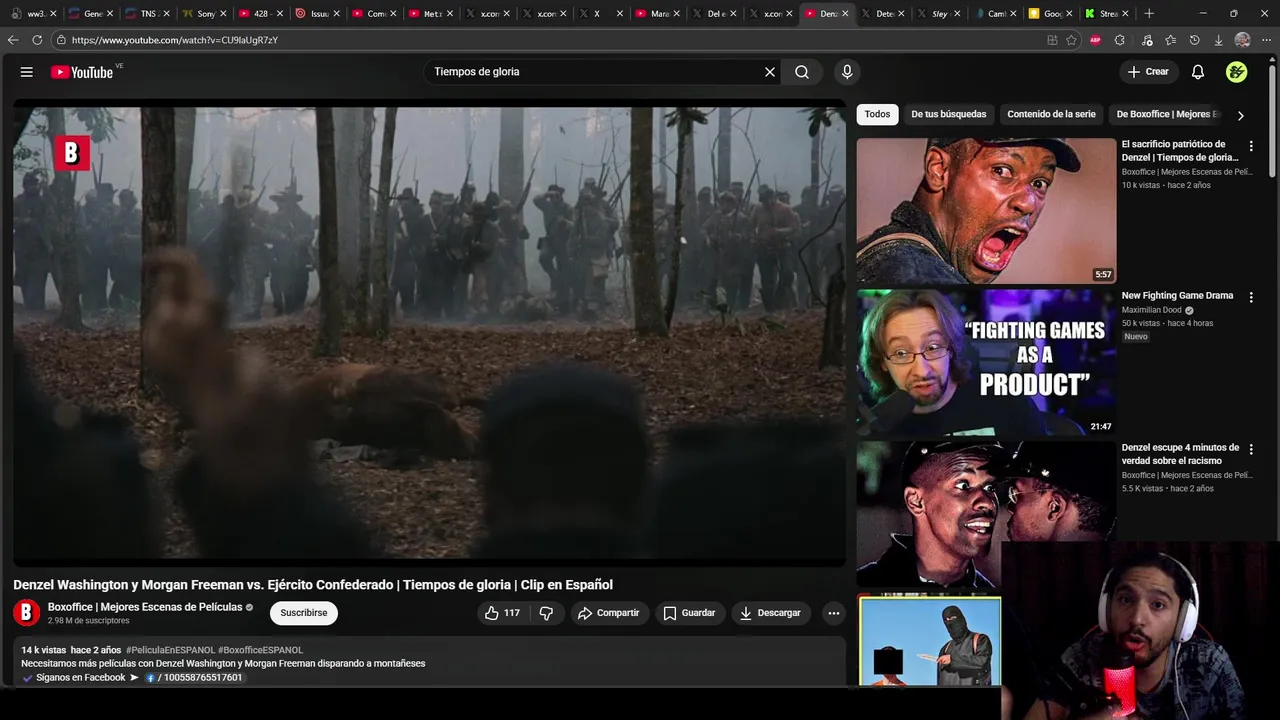This screenshot has height=720, width=1280.
Task: Click the Suscribirse button
Action: (x=303, y=613)
